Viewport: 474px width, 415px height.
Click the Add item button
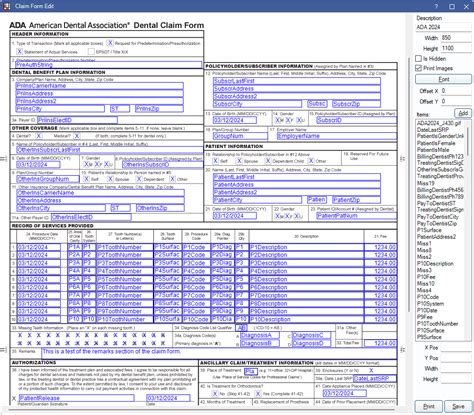point(463,113)
